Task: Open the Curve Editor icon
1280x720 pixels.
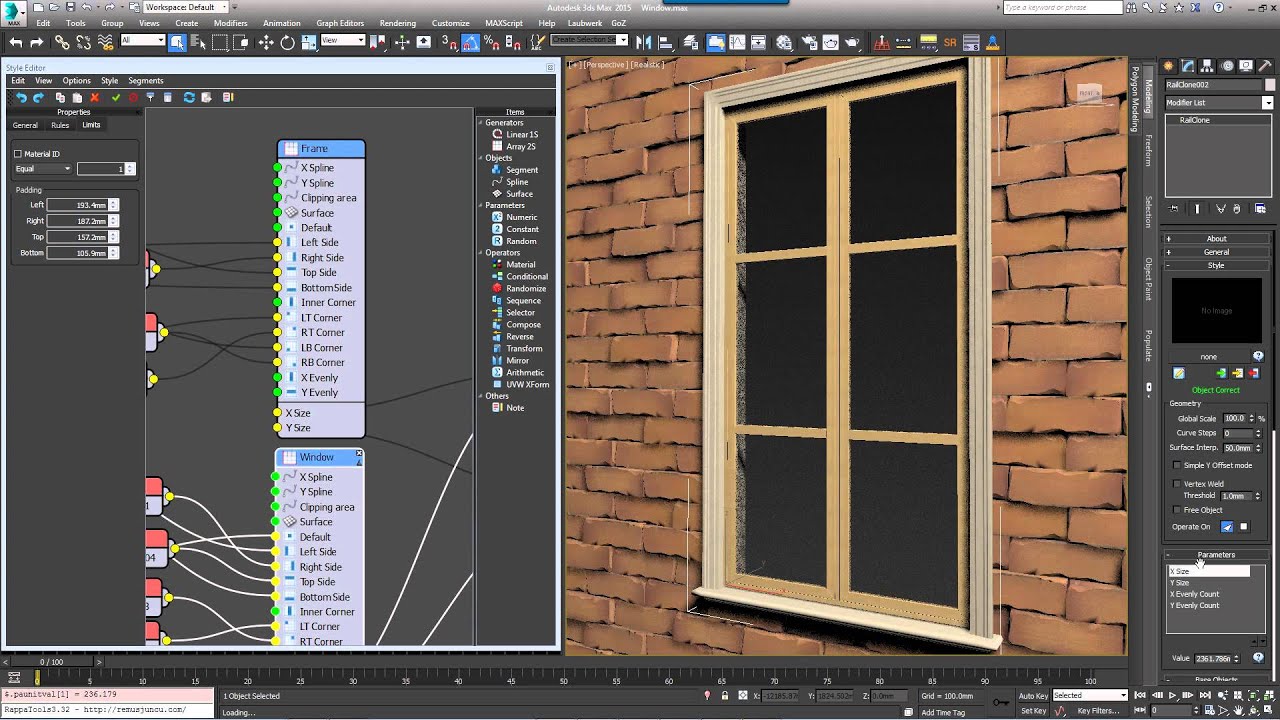Action: click(737, 42)
